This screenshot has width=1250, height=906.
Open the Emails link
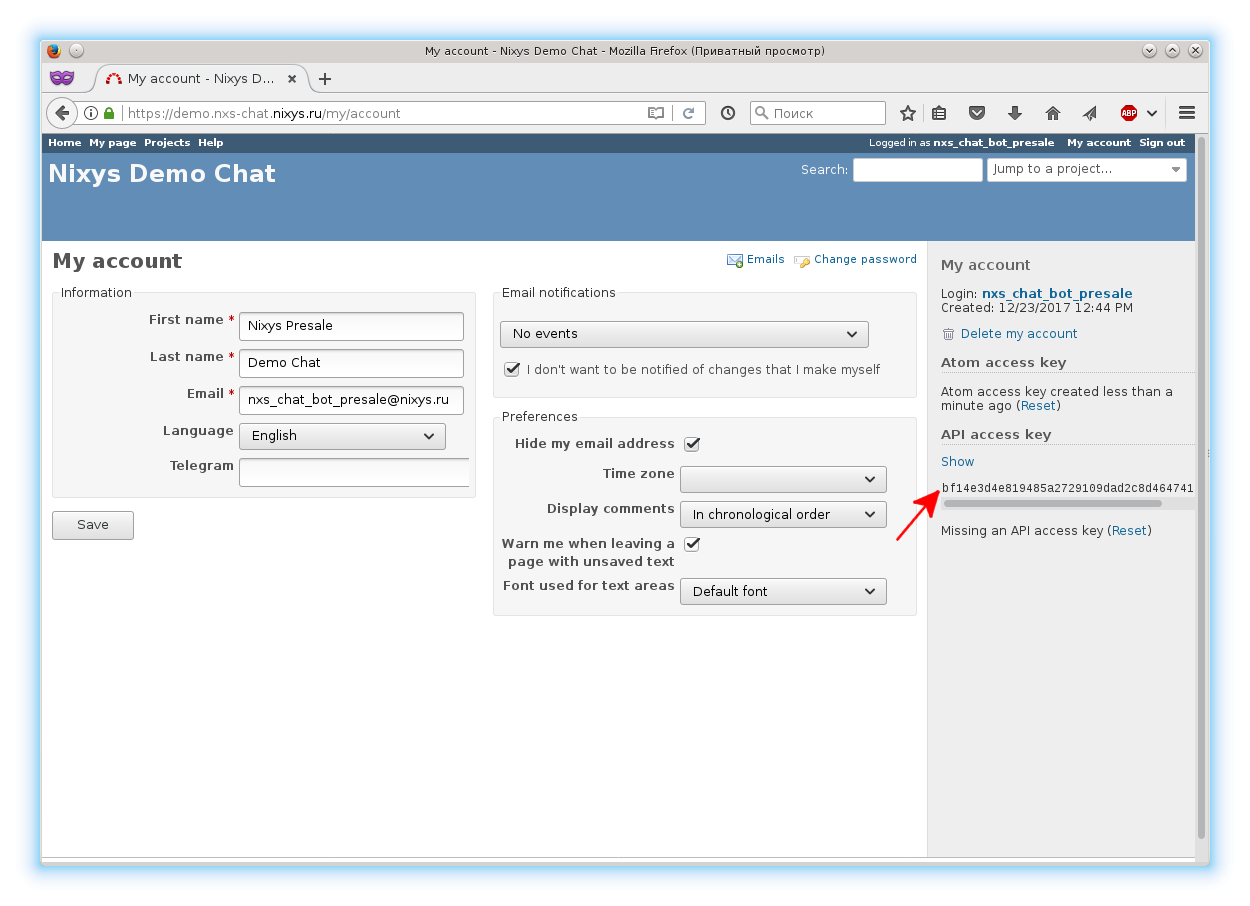click(x=766, y=259)
